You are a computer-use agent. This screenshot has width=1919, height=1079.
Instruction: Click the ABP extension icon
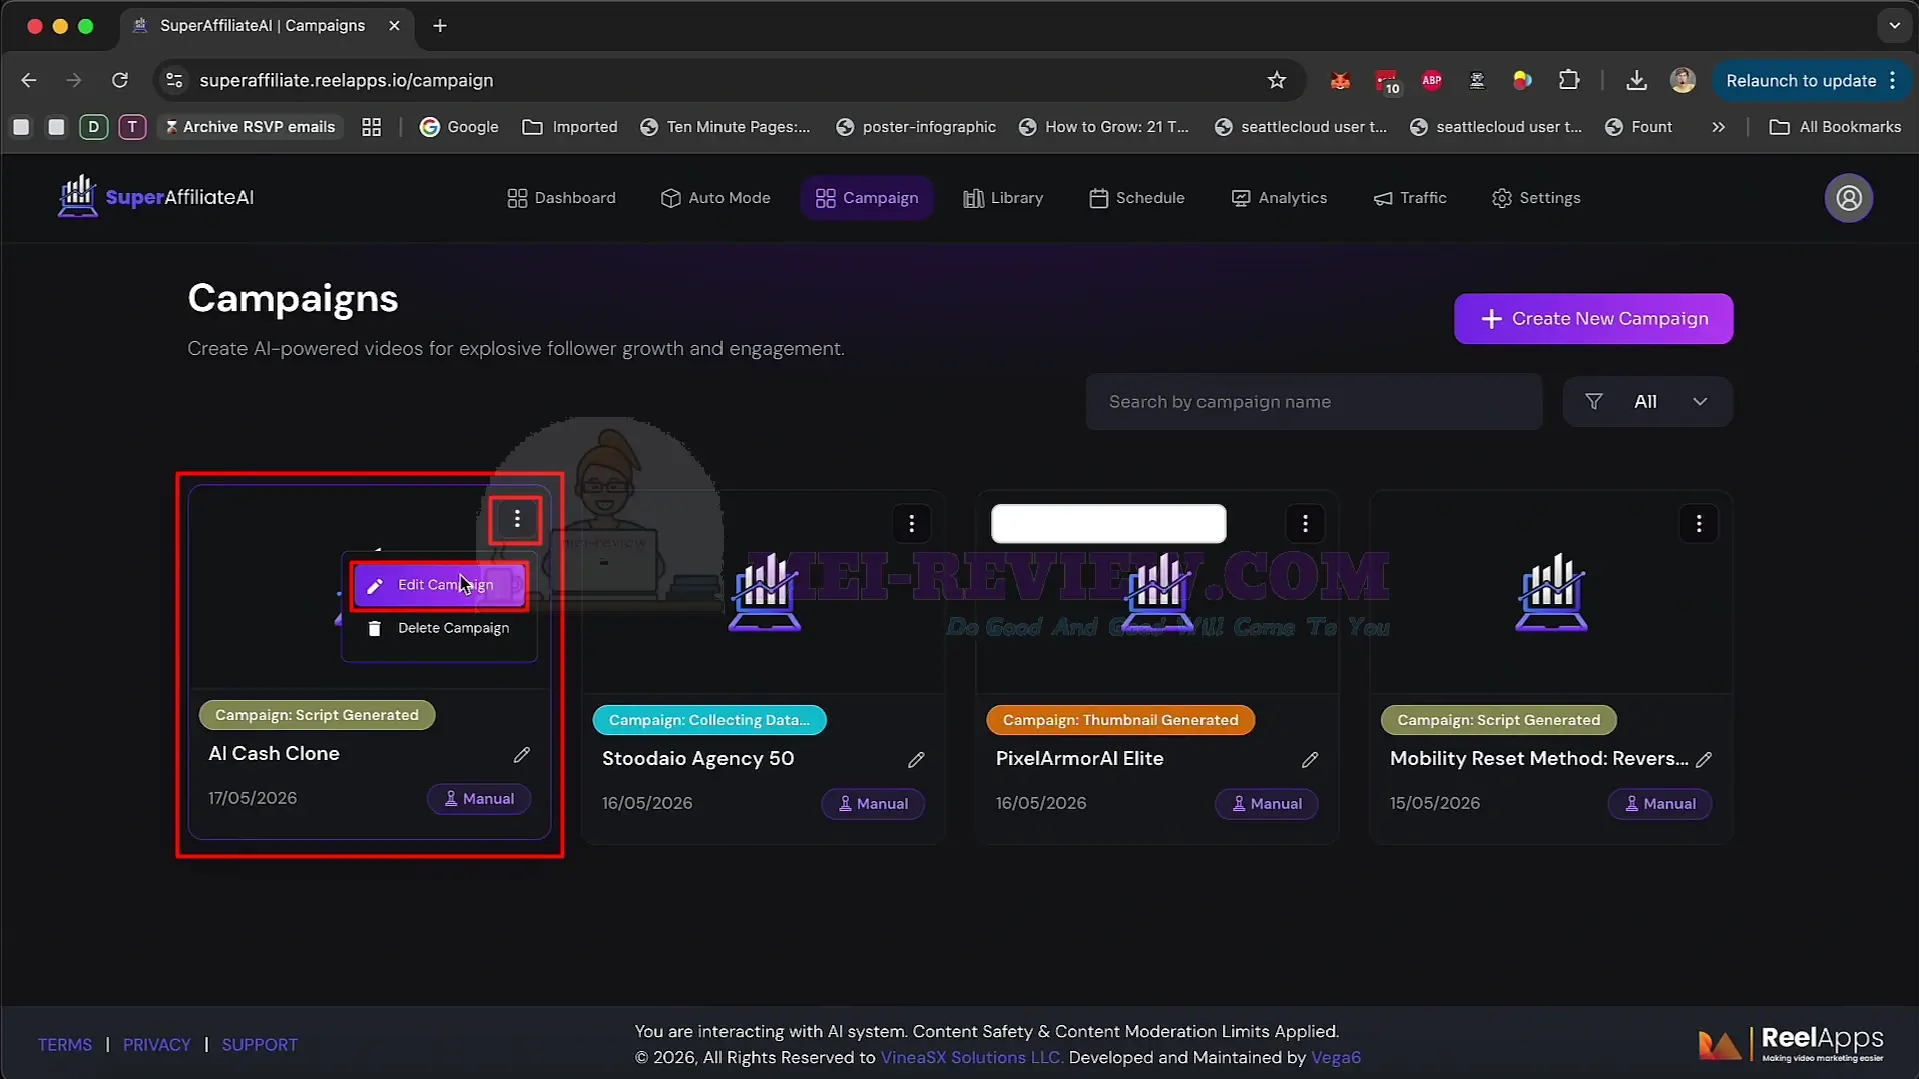(x=1431, y=80)
